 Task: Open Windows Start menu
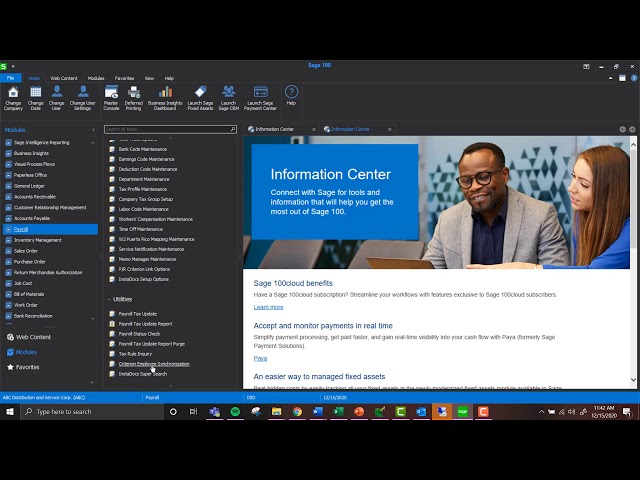click(10, 412)
